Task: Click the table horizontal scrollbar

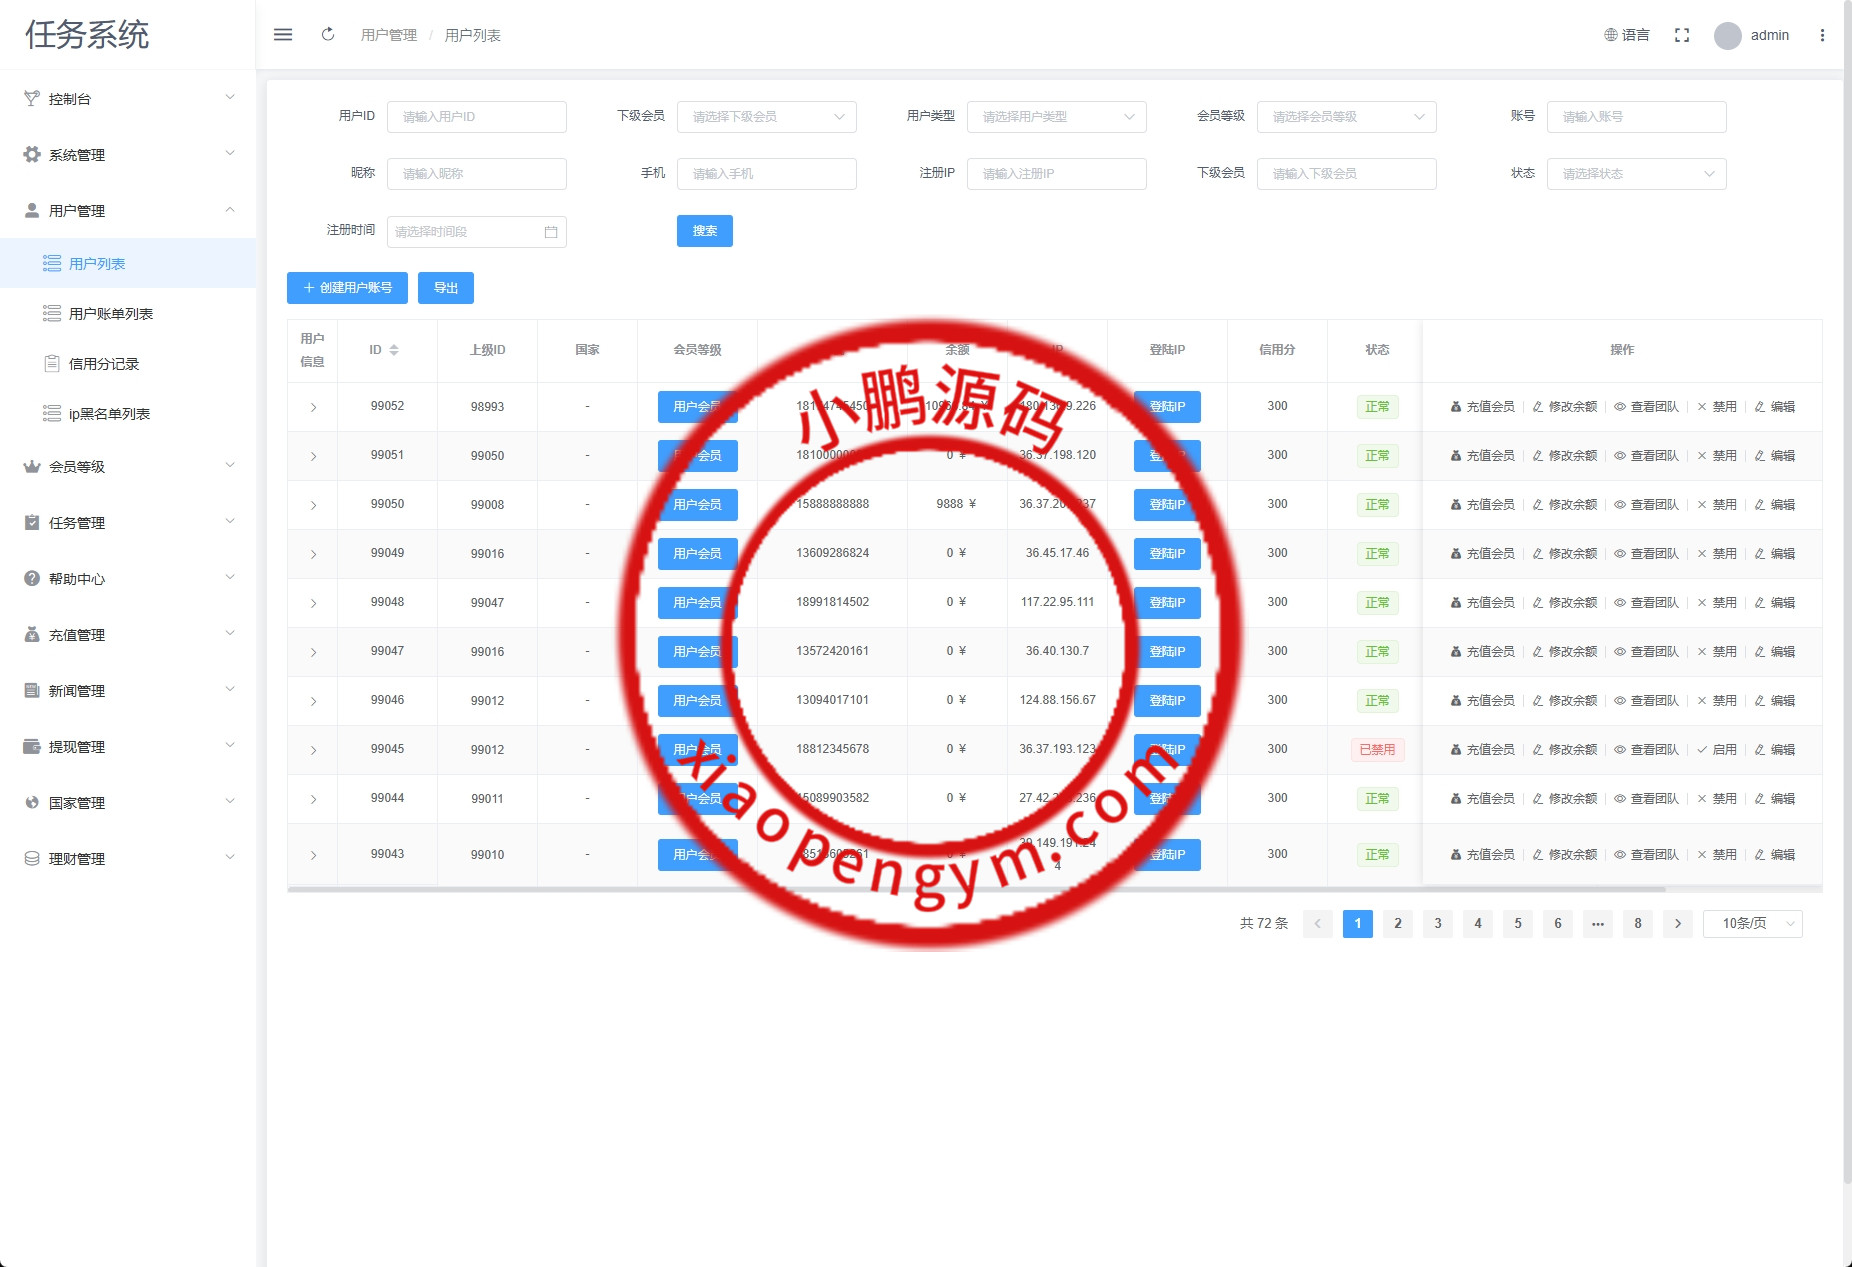Action: tap(976, 889)
